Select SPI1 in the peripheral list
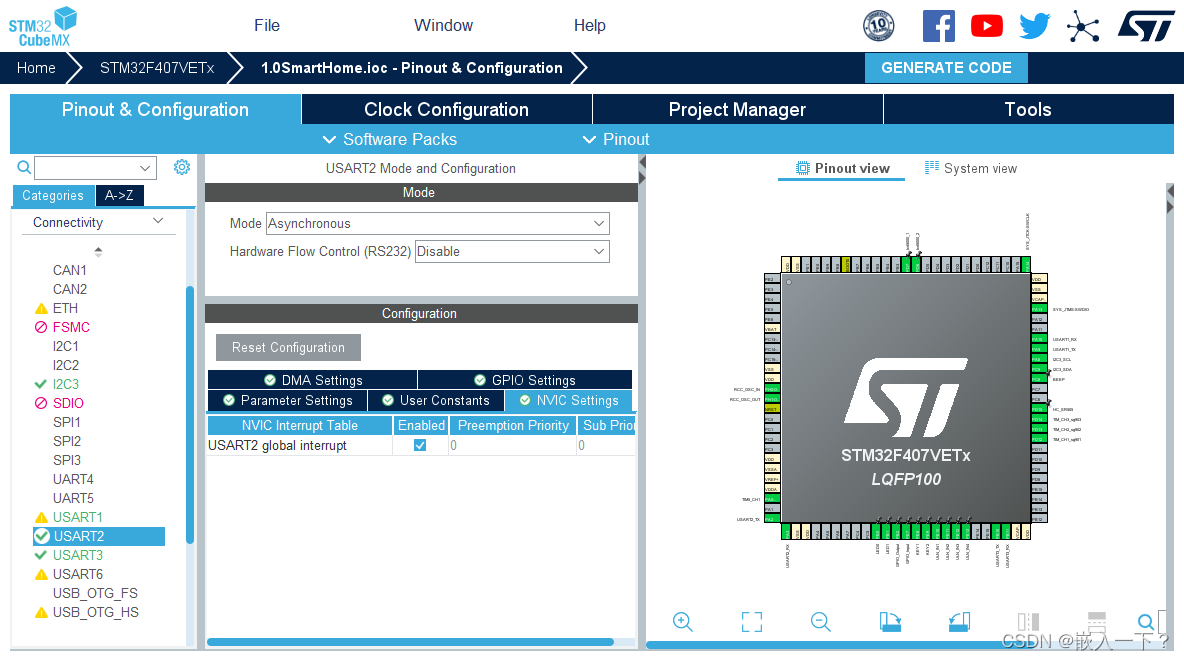The height and width of the screenshot is (661, 1184). pyautogui.click(x=66, y=422)
